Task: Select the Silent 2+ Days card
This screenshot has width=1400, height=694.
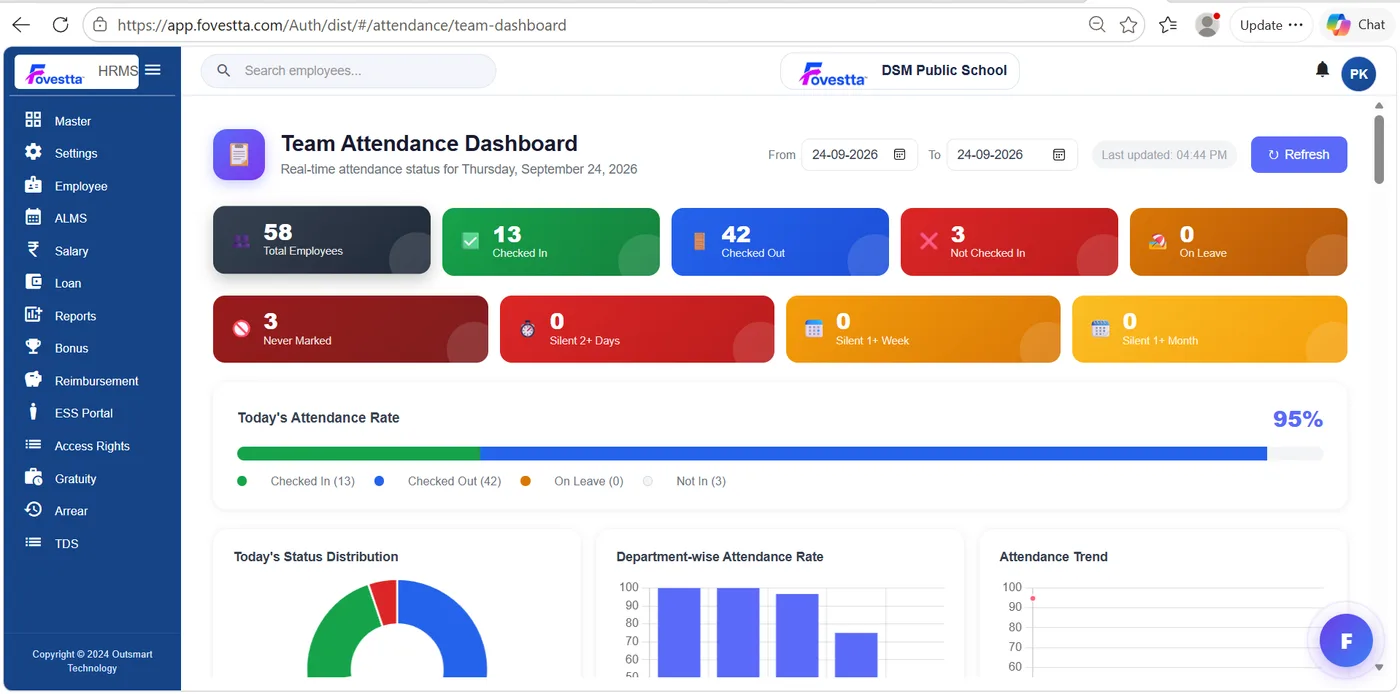Action: (637, 329)
